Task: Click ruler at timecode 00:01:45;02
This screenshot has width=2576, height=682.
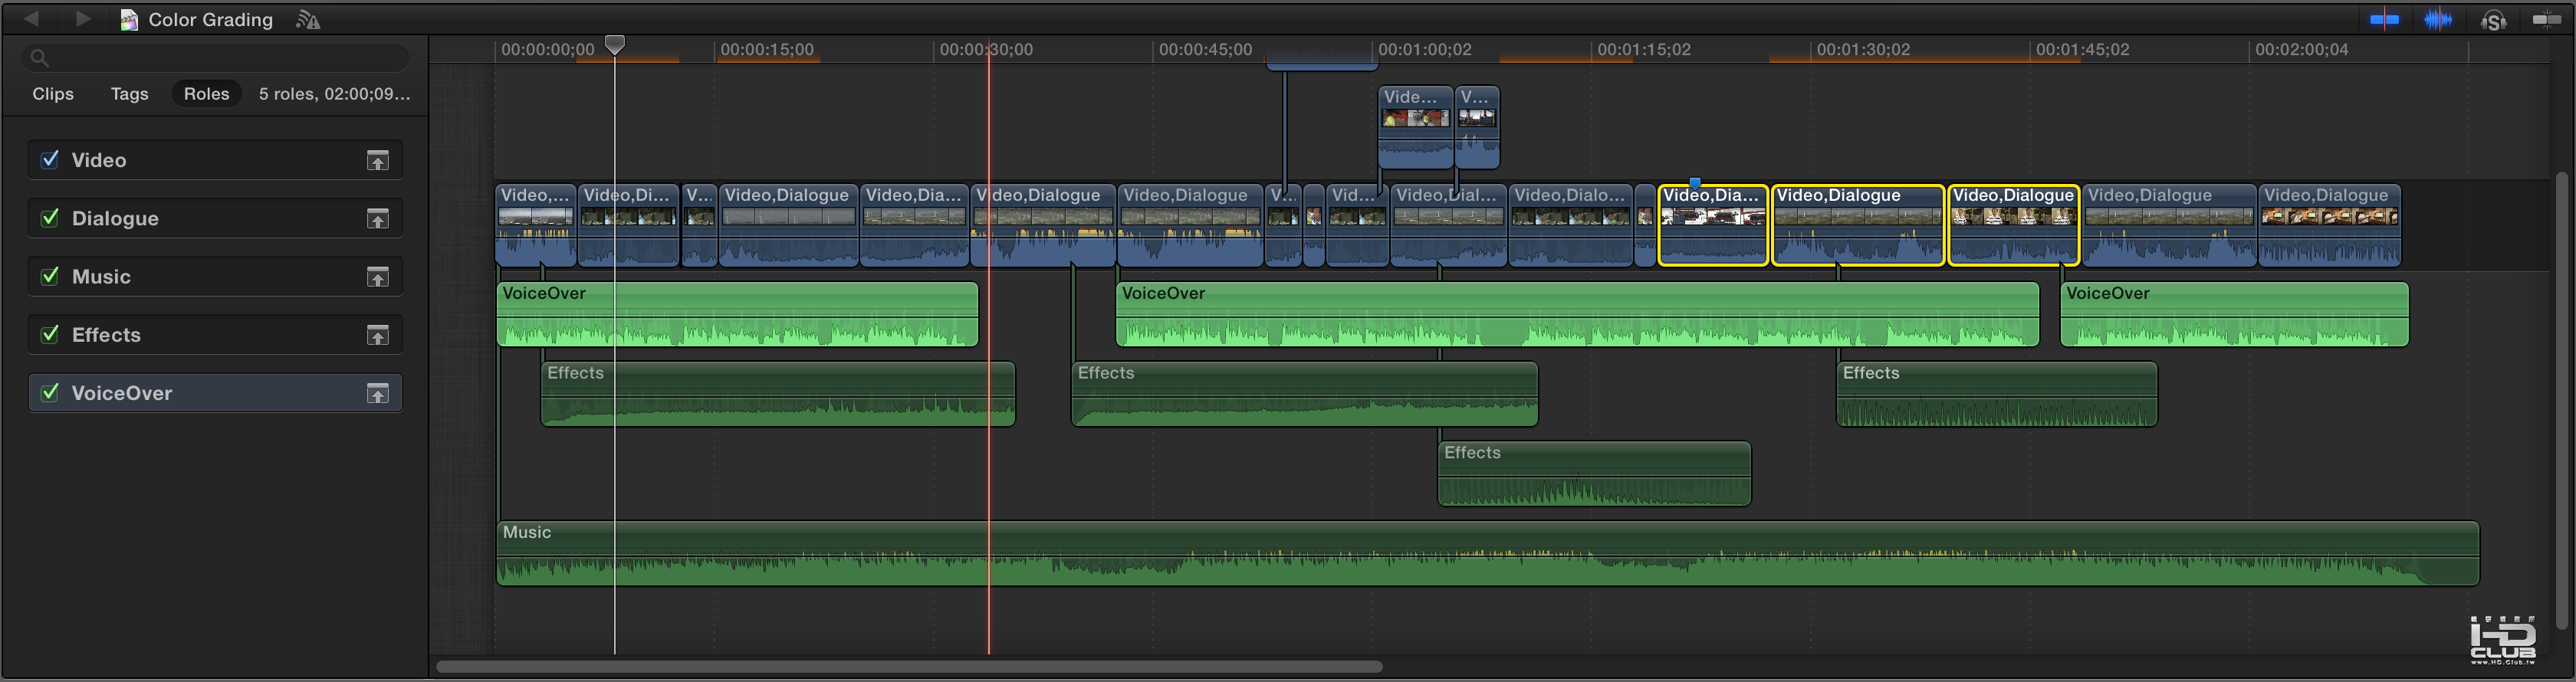Action: point(2083,49)
